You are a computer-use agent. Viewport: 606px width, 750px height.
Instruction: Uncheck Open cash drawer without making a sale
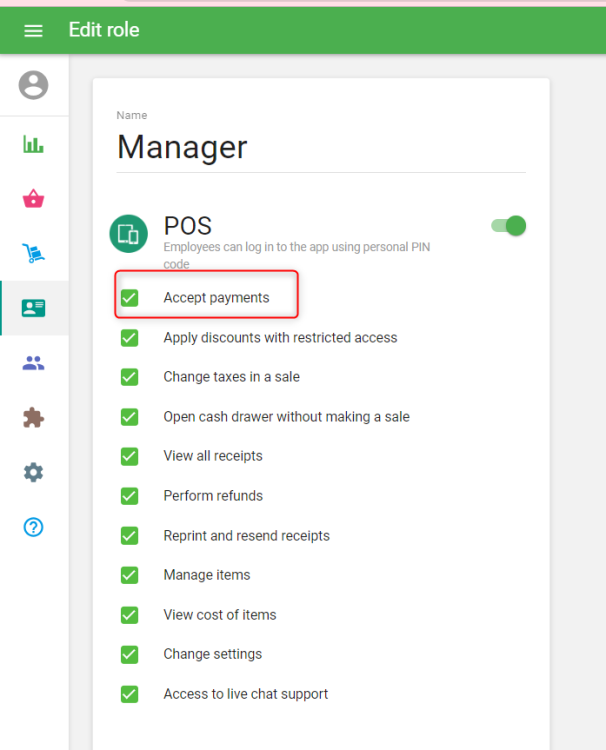pyautogui.click(x=130, y=417)
